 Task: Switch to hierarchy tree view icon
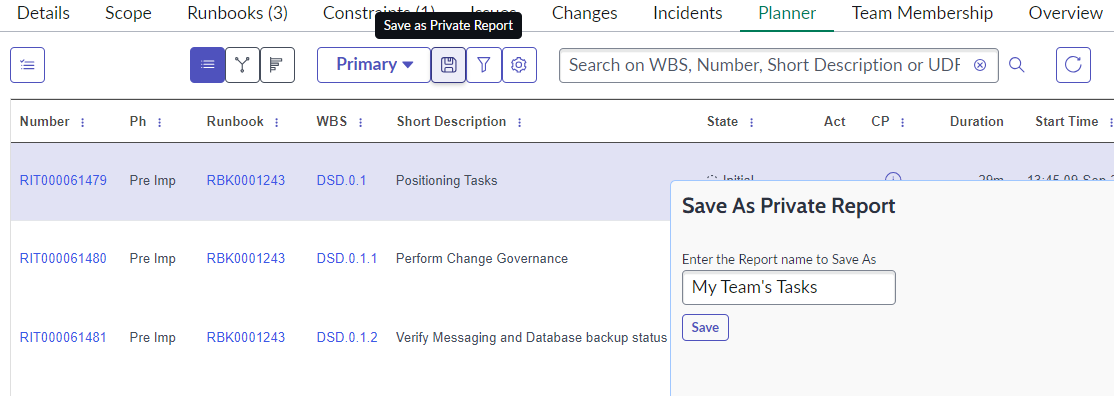[x=242, y=65]
